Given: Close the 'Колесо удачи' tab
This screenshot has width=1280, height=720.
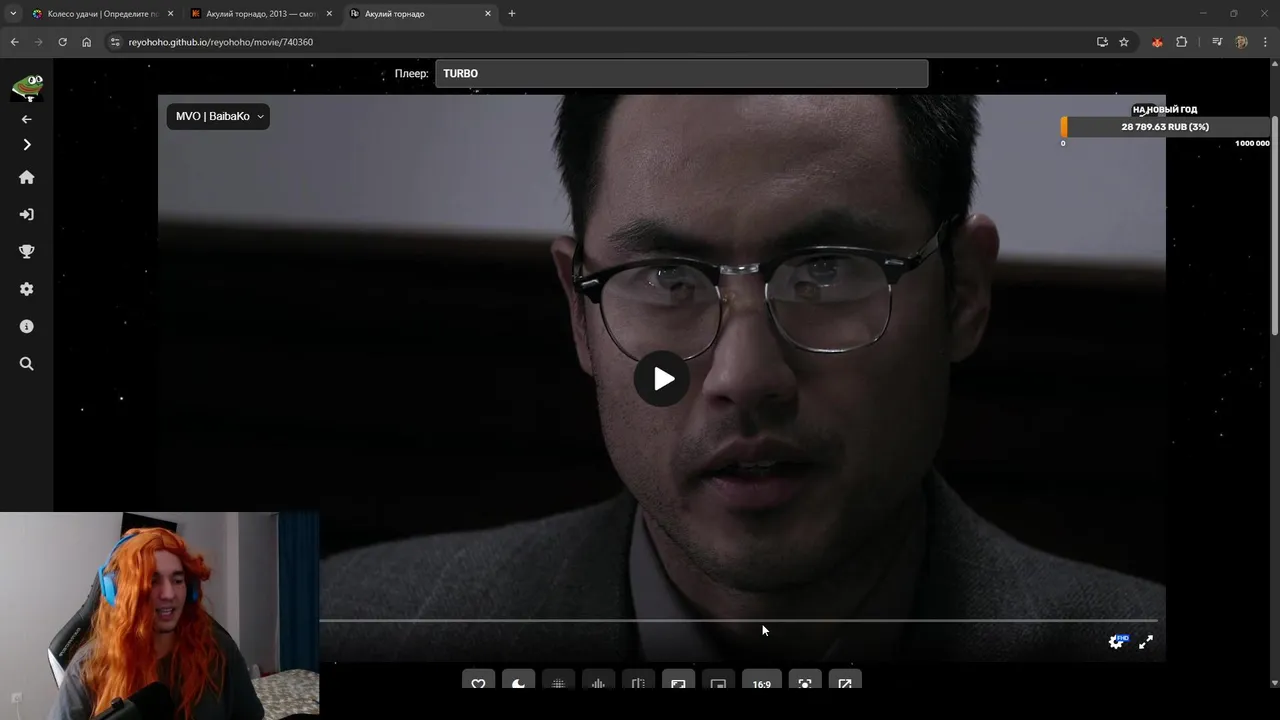Looking at the screenshot, I should coord(170,14).
